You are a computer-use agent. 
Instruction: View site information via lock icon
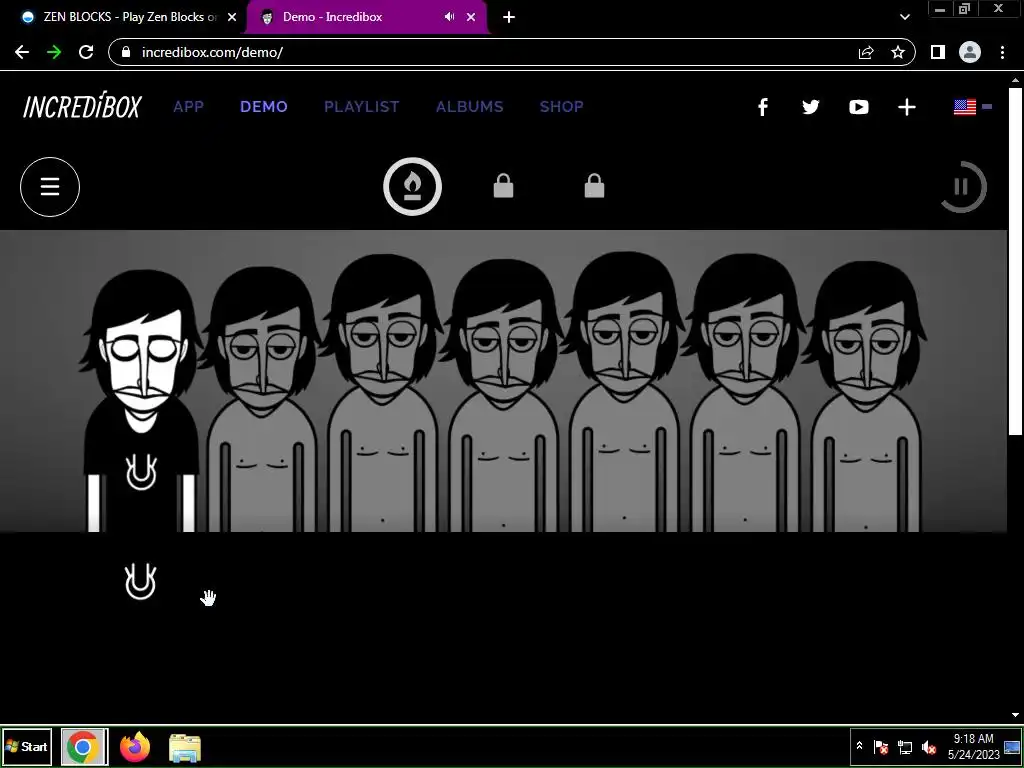pos(127,52)
